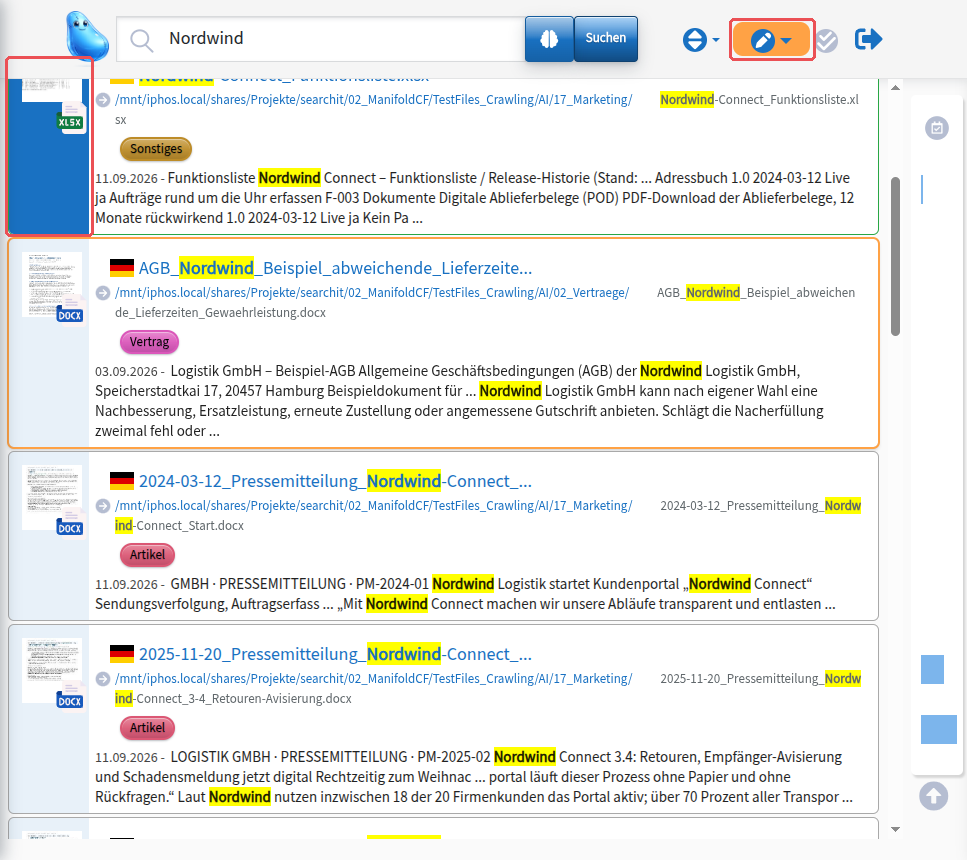Screen dimensions: 967x860
Task: Focus the search field containing Nordwind
Action: [321, 39]
